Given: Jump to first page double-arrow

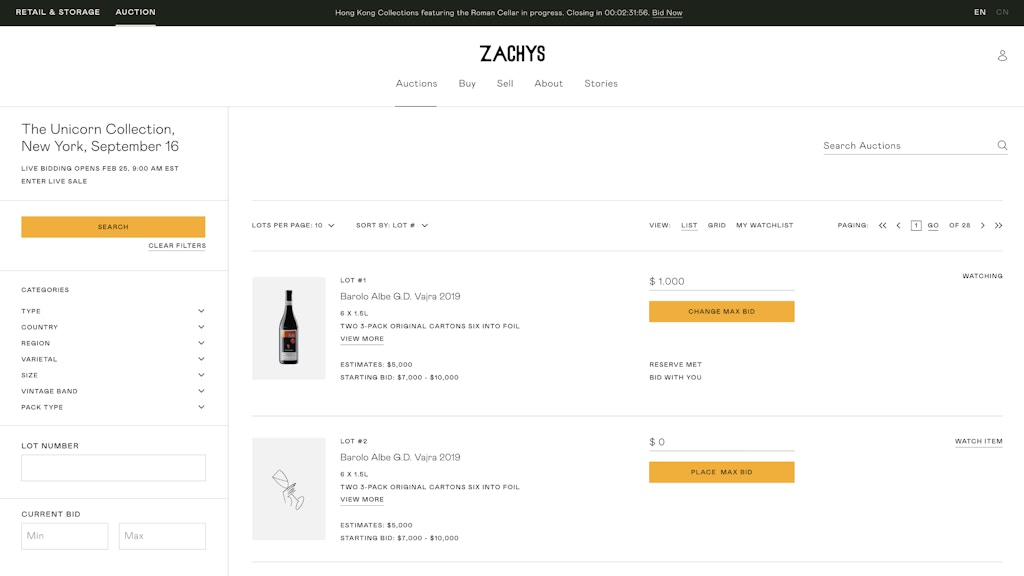Looking at the screenshot, I should click(882, 225).
